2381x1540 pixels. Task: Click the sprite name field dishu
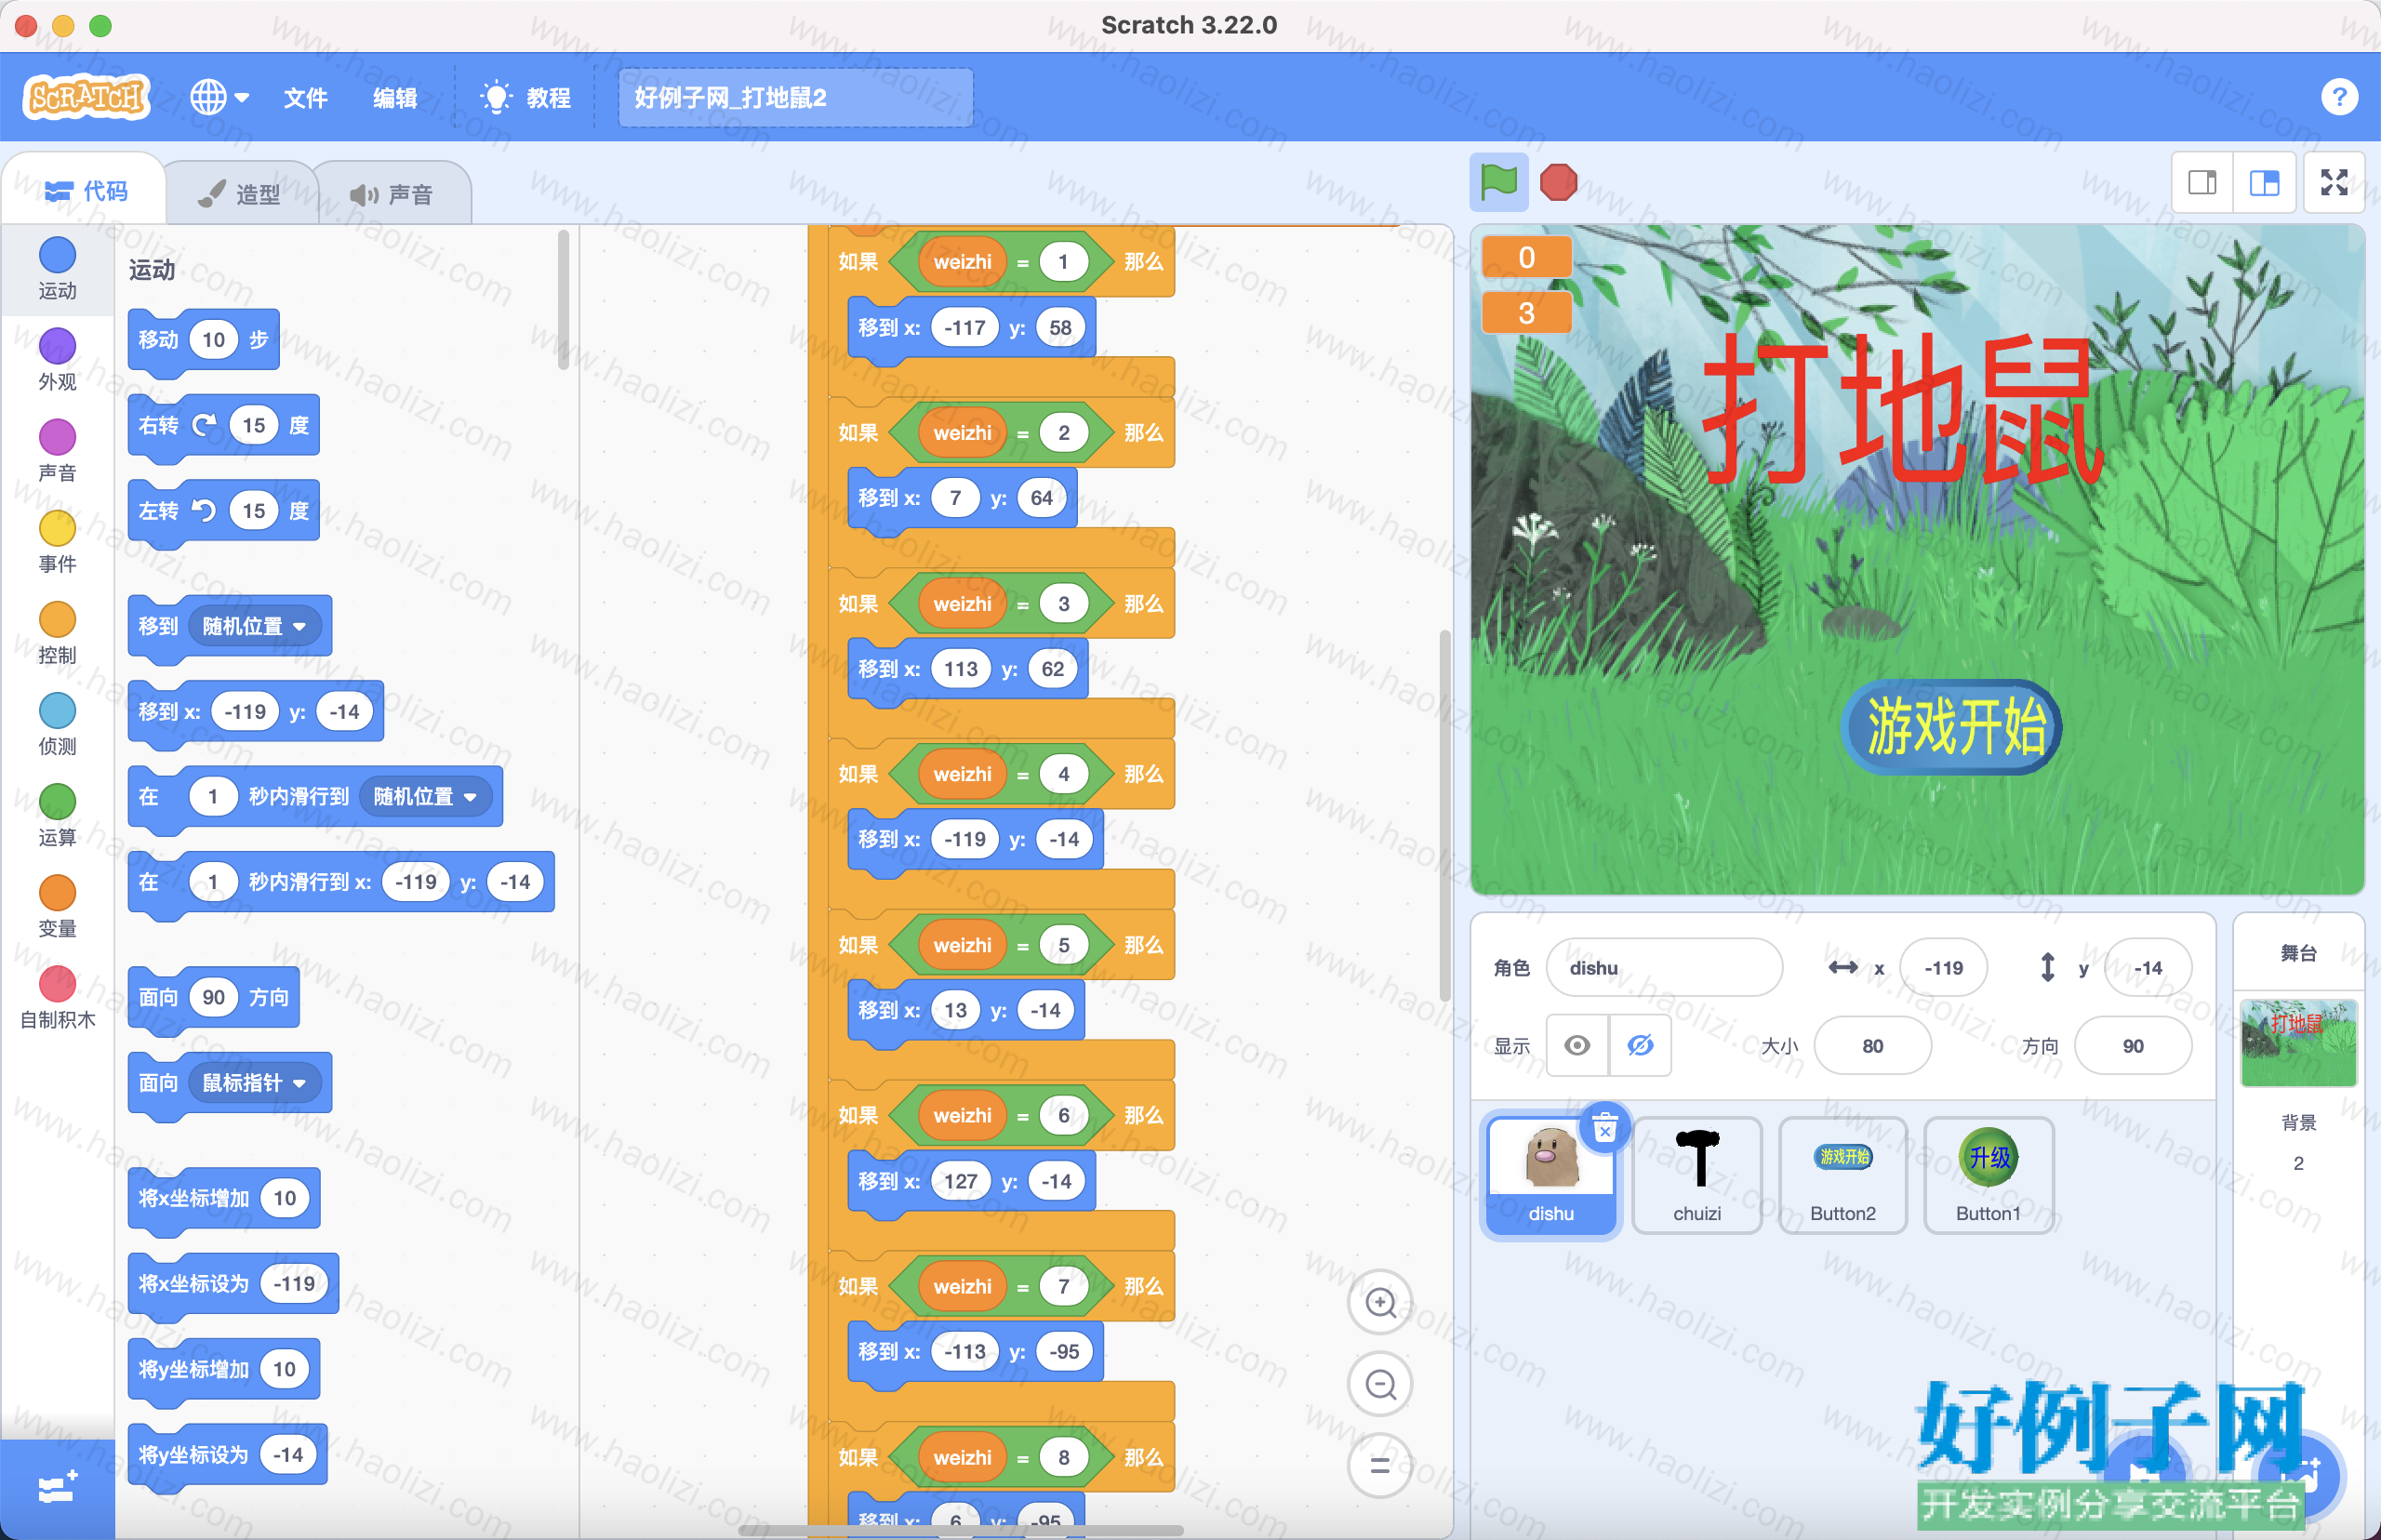click(1664, 967)
